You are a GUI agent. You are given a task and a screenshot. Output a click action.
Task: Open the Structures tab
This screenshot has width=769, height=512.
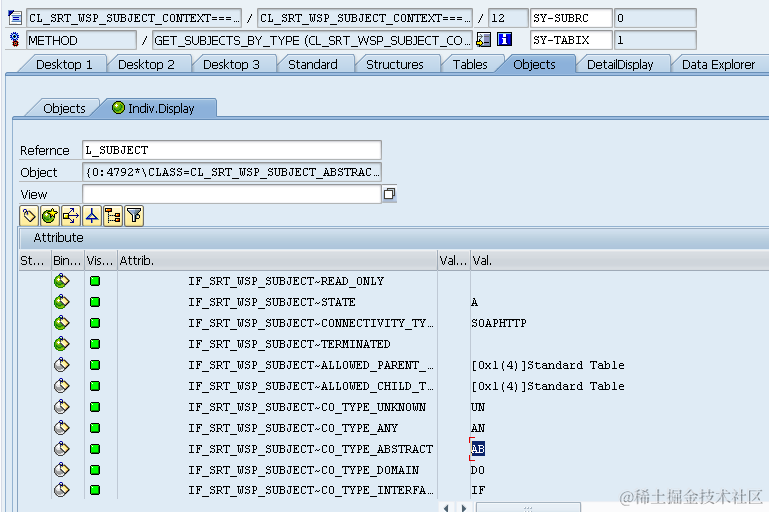coord(394,64)
